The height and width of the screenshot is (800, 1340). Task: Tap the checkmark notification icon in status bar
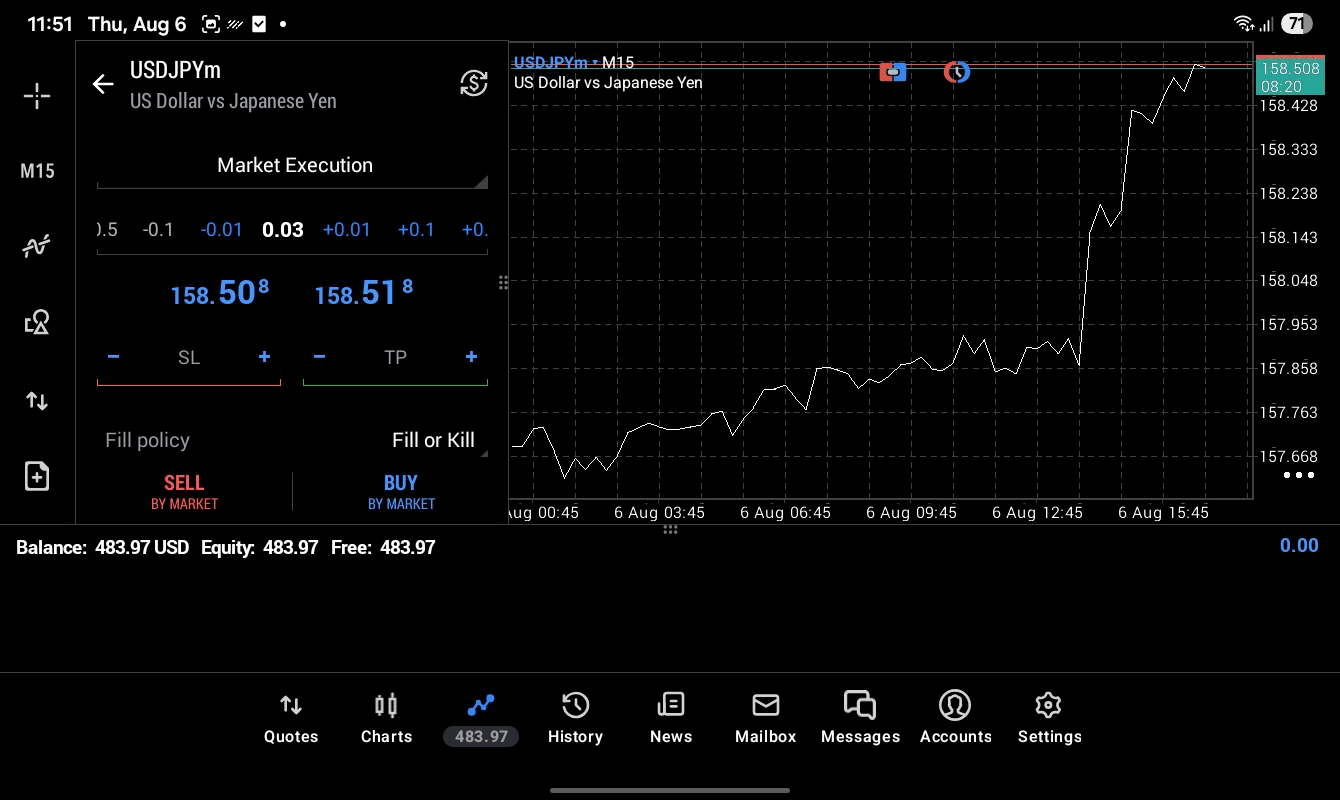click(259, 24)
